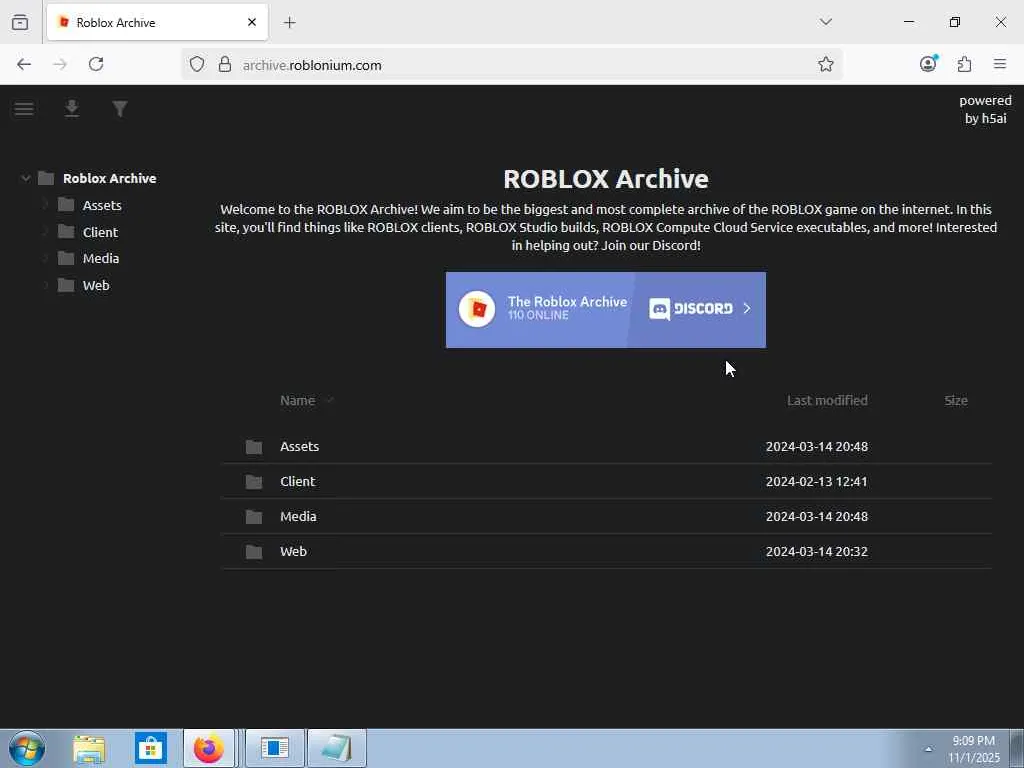Open Client folder in sidebar tree

point(100,232)
